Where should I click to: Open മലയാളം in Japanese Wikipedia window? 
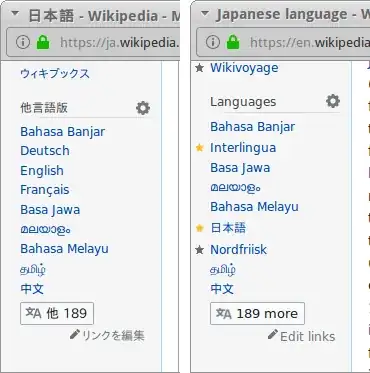click(x=45, y=229)
